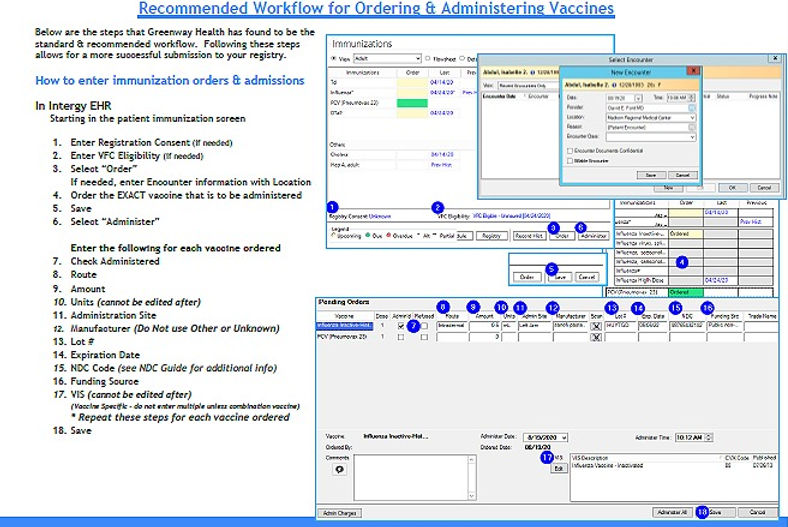
Task: Click Prev Hist link for Hep A, adult
Action: click(441, 165)
